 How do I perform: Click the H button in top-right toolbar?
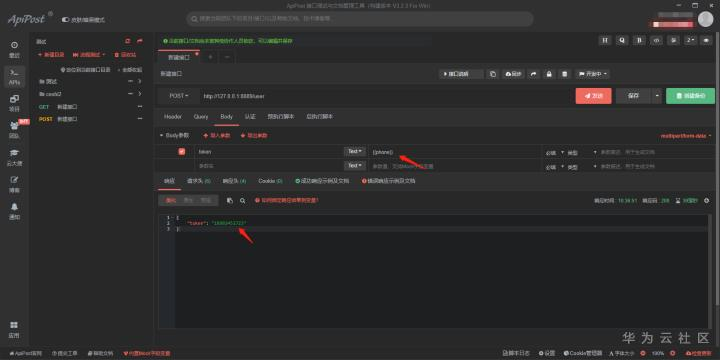(605, 40)
